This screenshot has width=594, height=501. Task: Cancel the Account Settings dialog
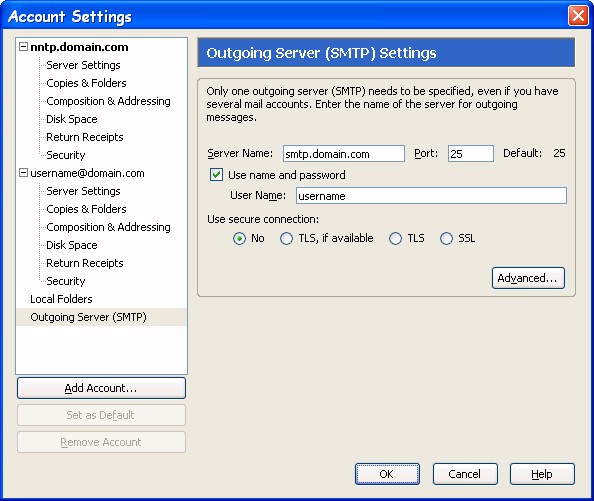click(x=465, y=474)
